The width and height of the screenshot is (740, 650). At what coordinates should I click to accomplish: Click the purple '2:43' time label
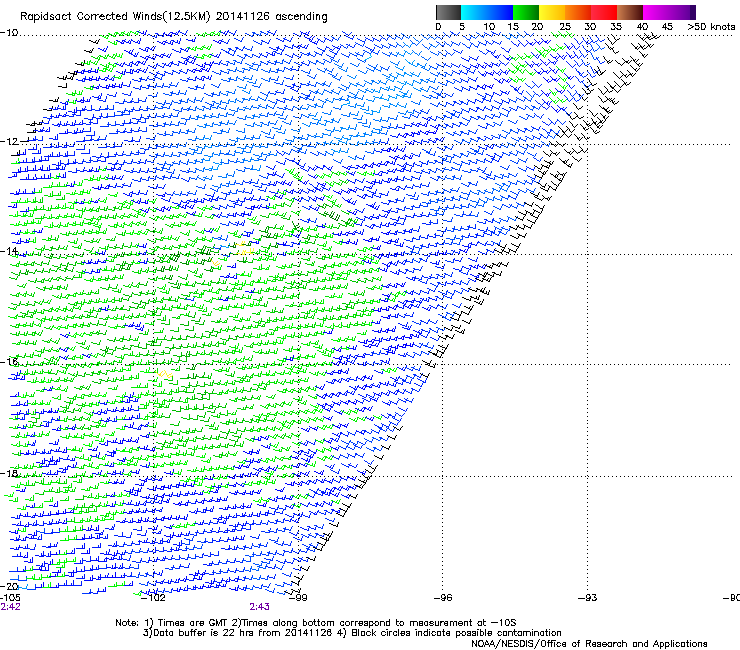(260, 607)
